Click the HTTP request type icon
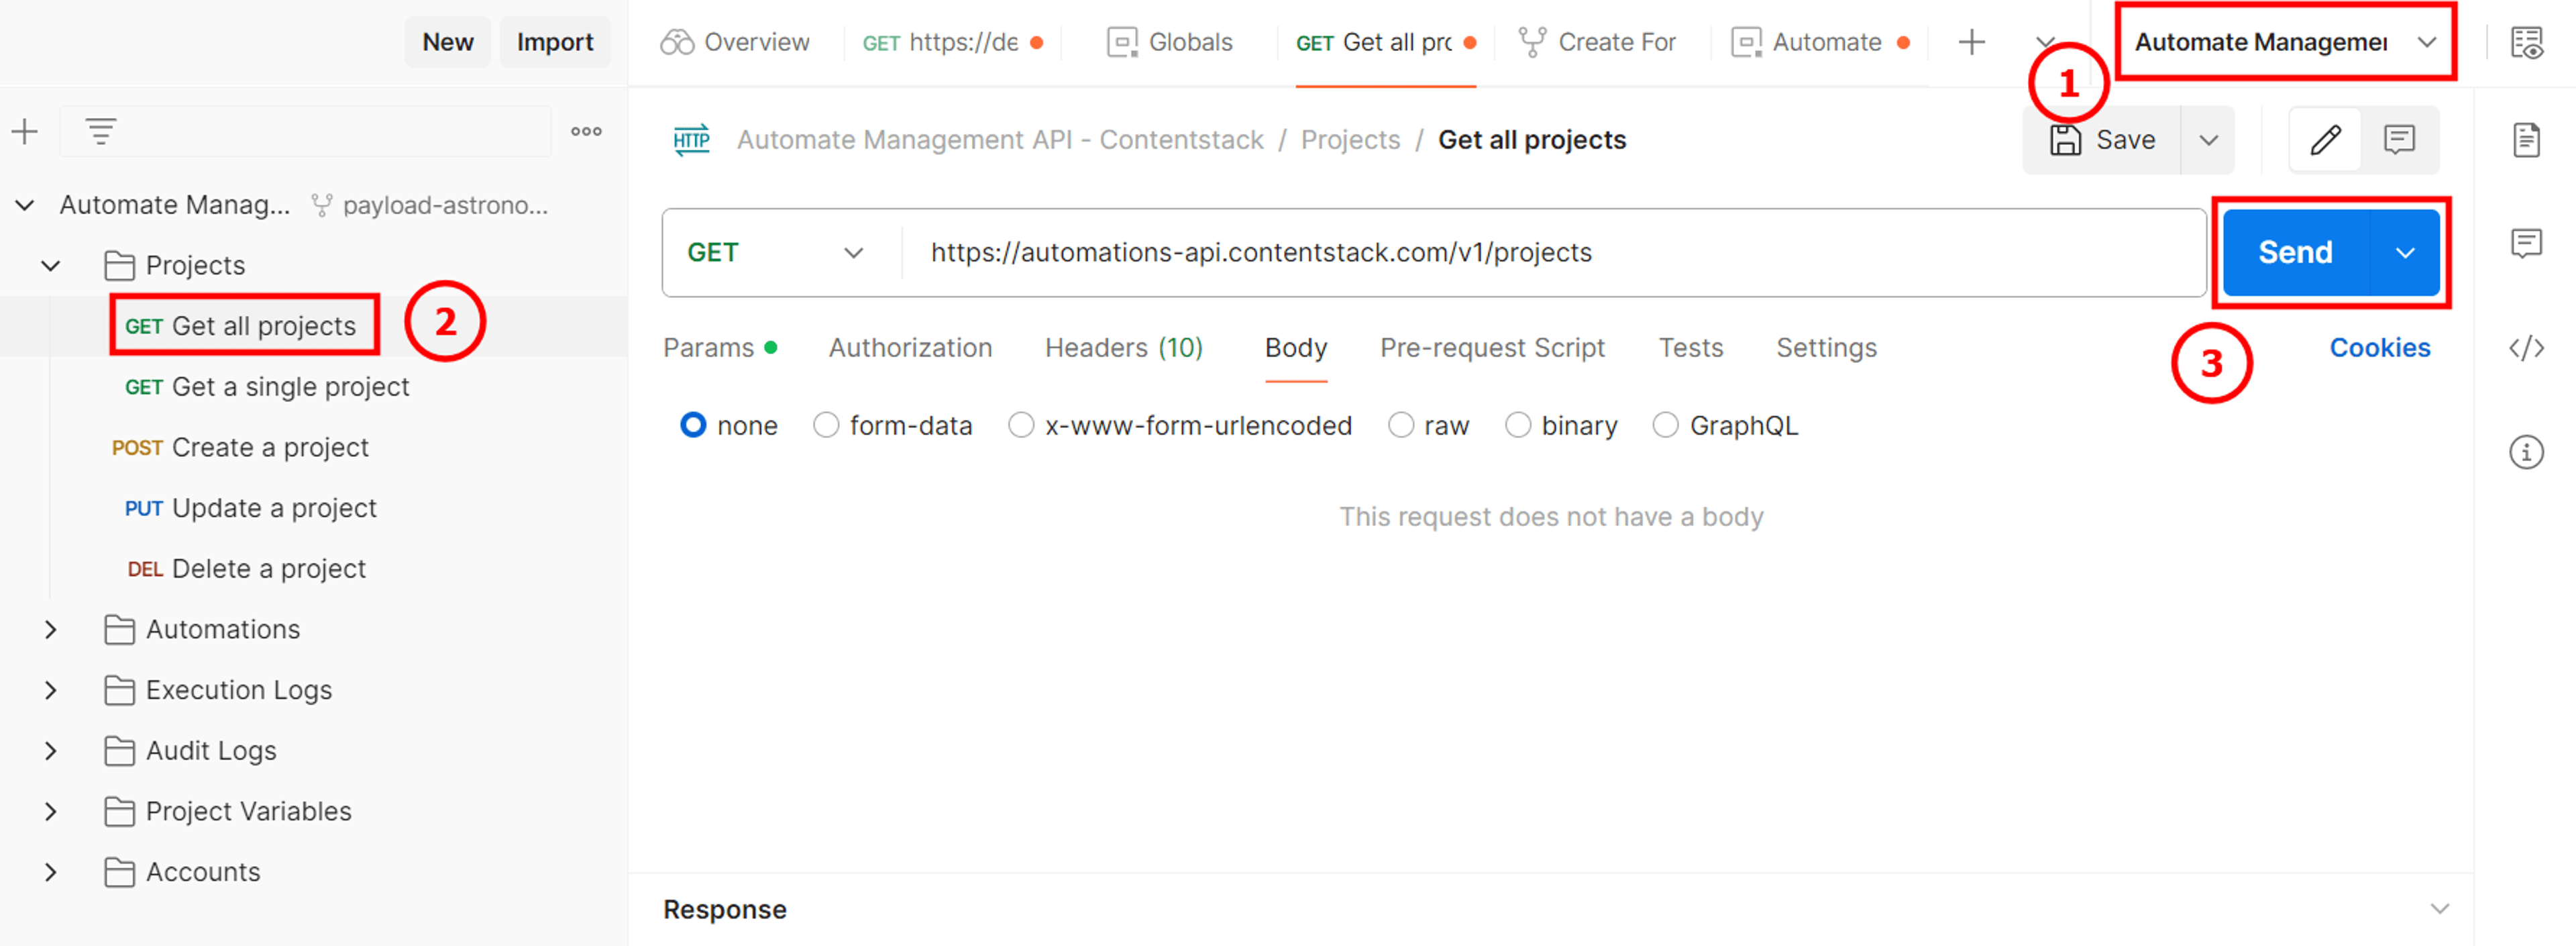 (x=691, y=140)
